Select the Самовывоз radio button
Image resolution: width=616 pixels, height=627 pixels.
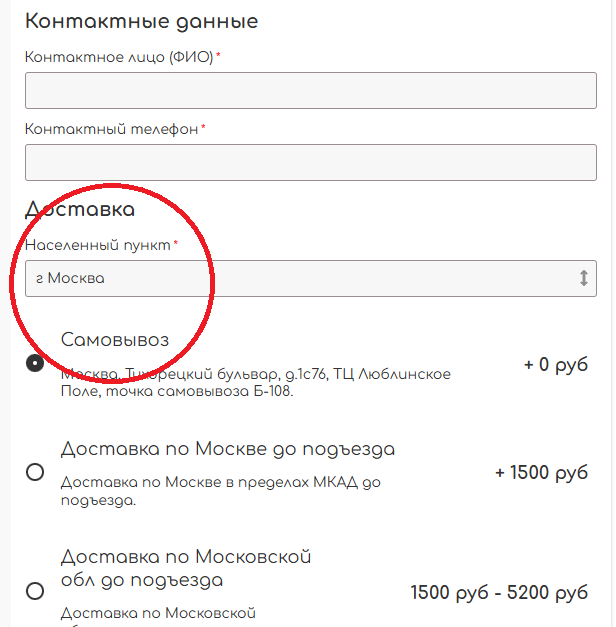(36, 363)
